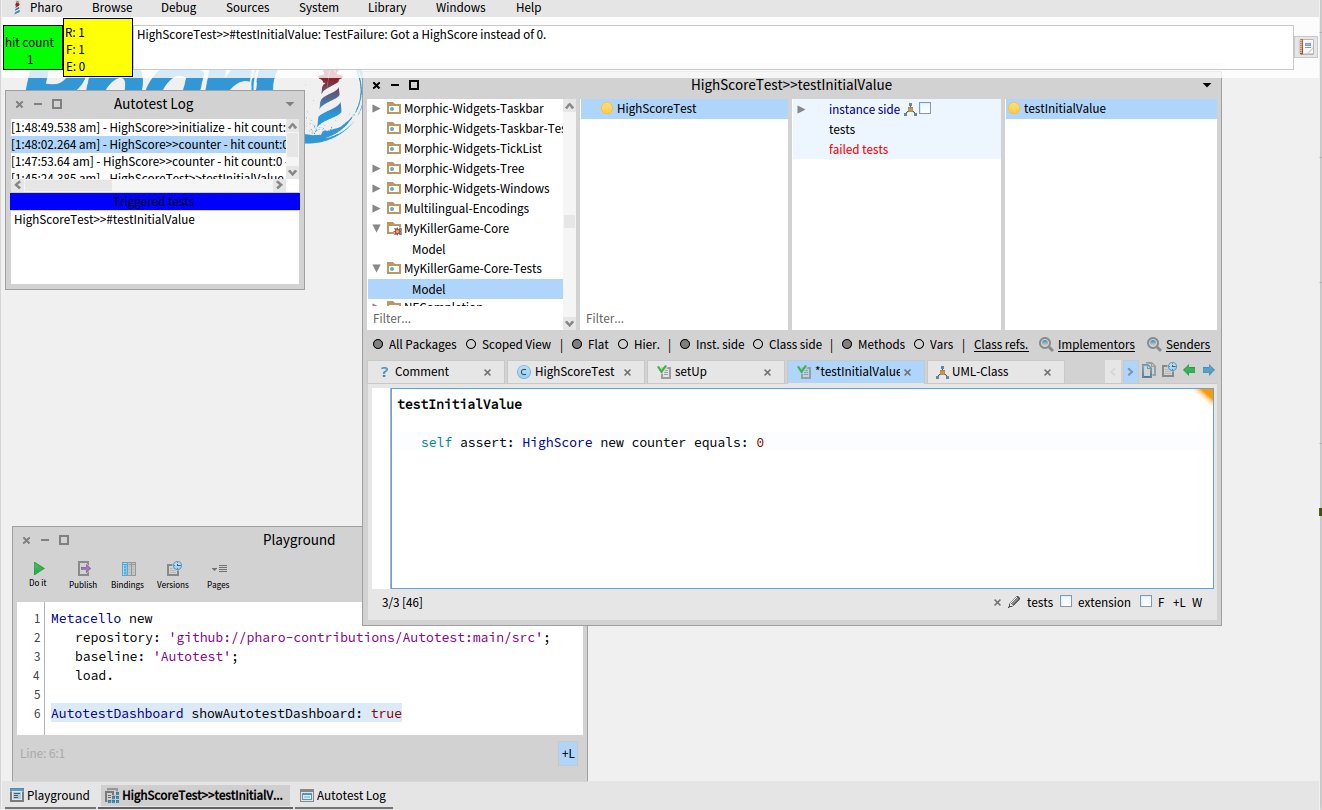Click the yellow icon beside testInitialValue method
The width and height of the screenshot is (1322, 810).
[1014, 109]
